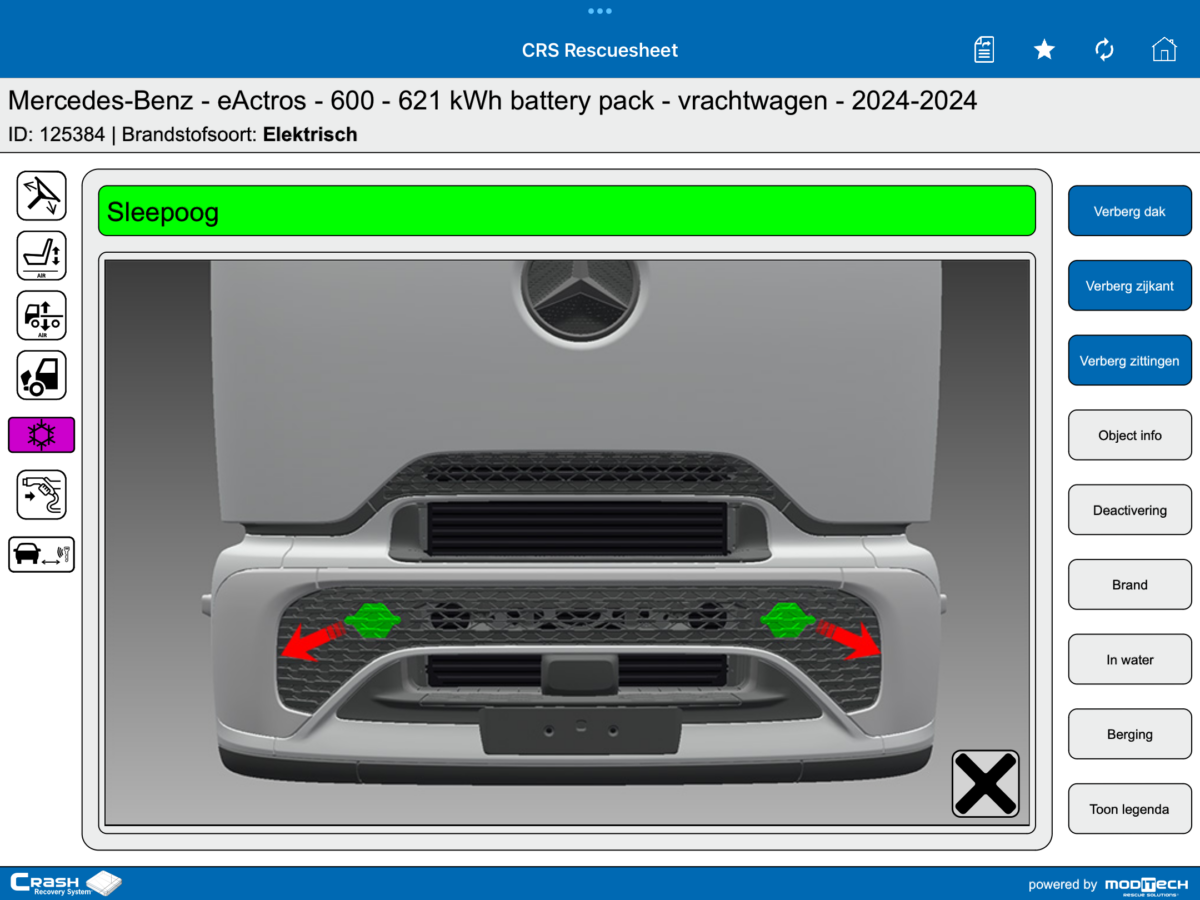The width and height of the screenshot is (1200, 900).
Task: Toggle Verberg dak to hide roof
Action: [x=1130, y=211]
